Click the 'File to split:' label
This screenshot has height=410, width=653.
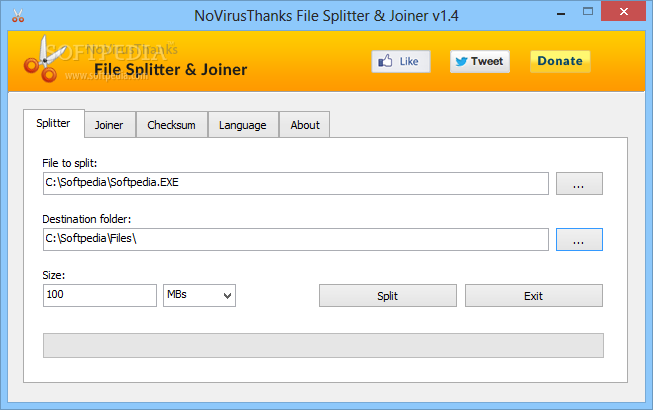click(x=70, y=163)
